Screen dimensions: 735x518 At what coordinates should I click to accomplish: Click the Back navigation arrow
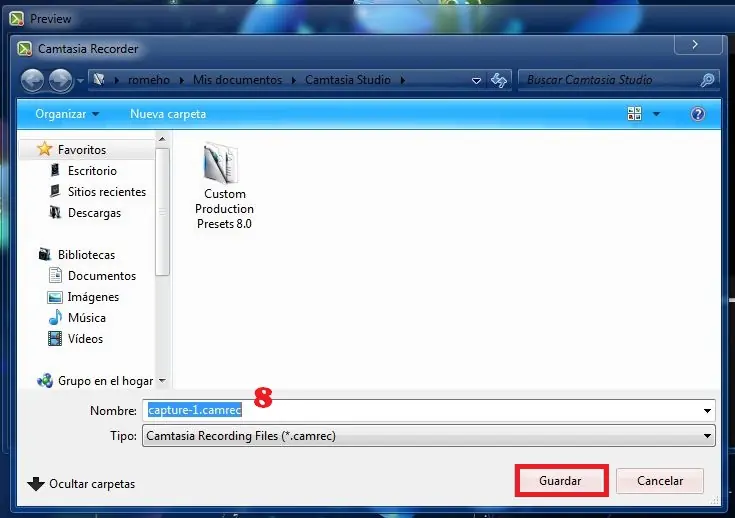pyautogui.click(x=32, y=80)
